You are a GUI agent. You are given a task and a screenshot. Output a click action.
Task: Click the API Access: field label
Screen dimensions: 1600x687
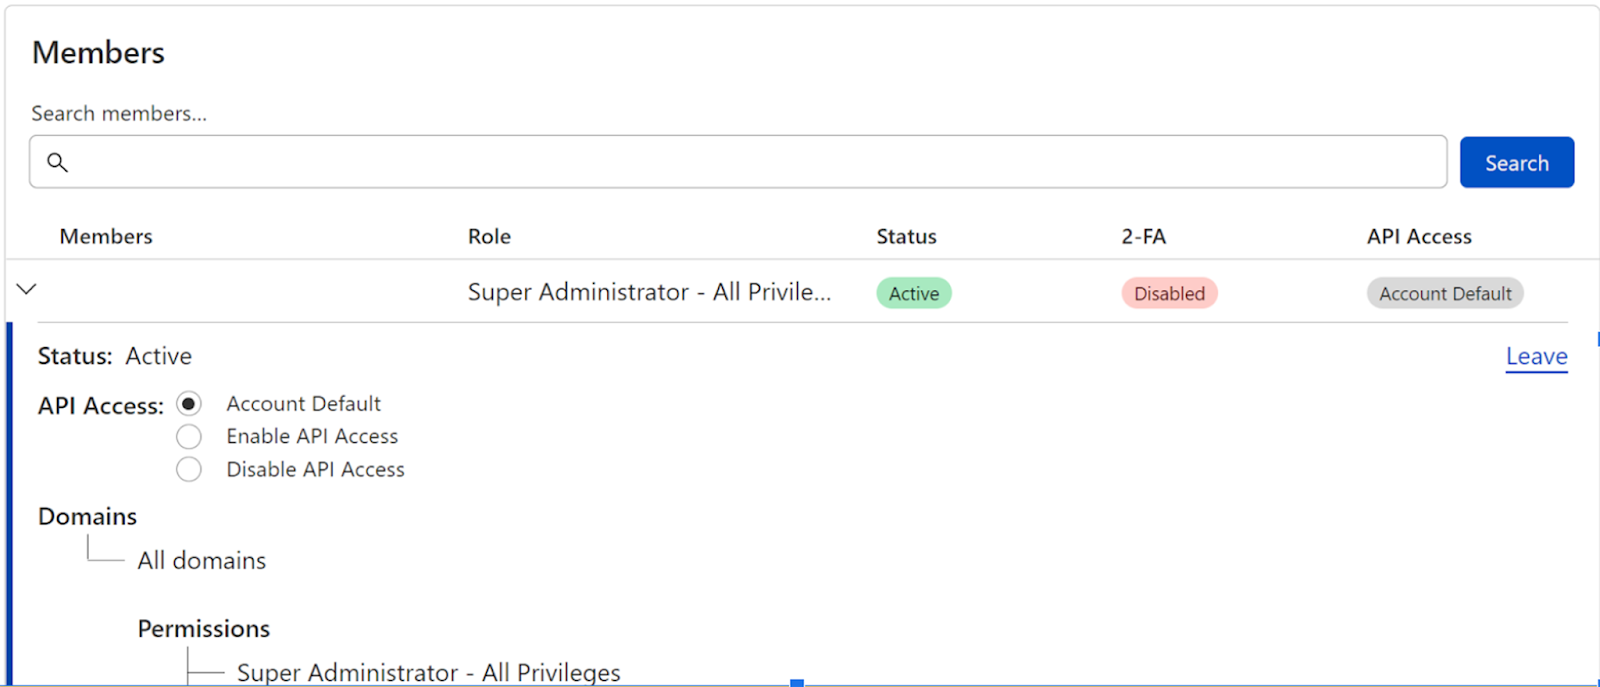[101, 406]
